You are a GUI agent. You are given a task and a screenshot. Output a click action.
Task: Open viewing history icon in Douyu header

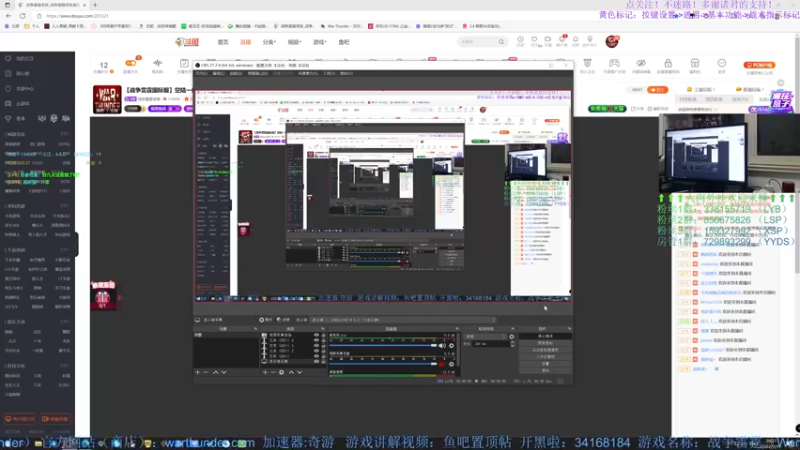520,41
